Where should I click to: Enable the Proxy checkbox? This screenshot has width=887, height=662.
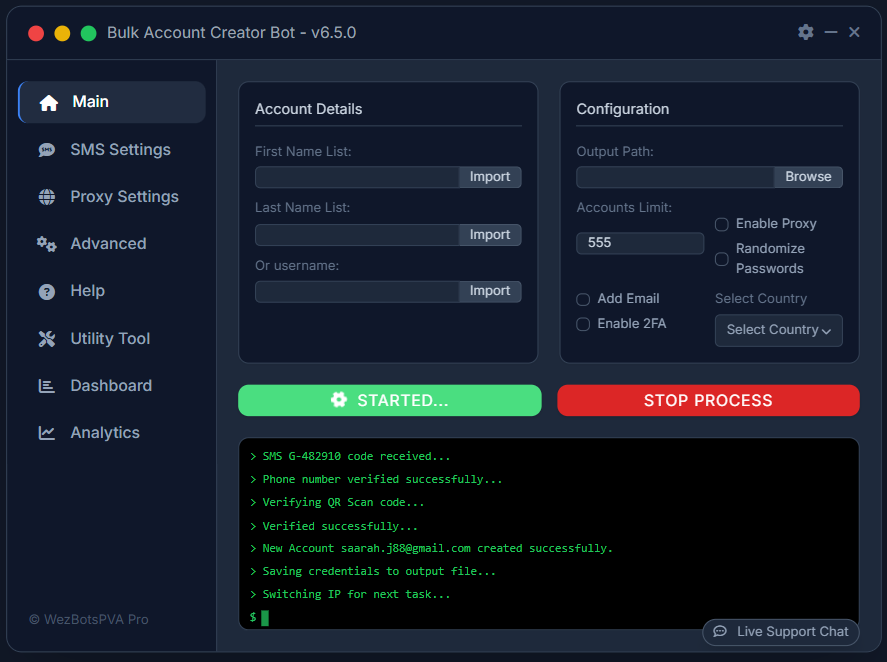pos(721,224)
